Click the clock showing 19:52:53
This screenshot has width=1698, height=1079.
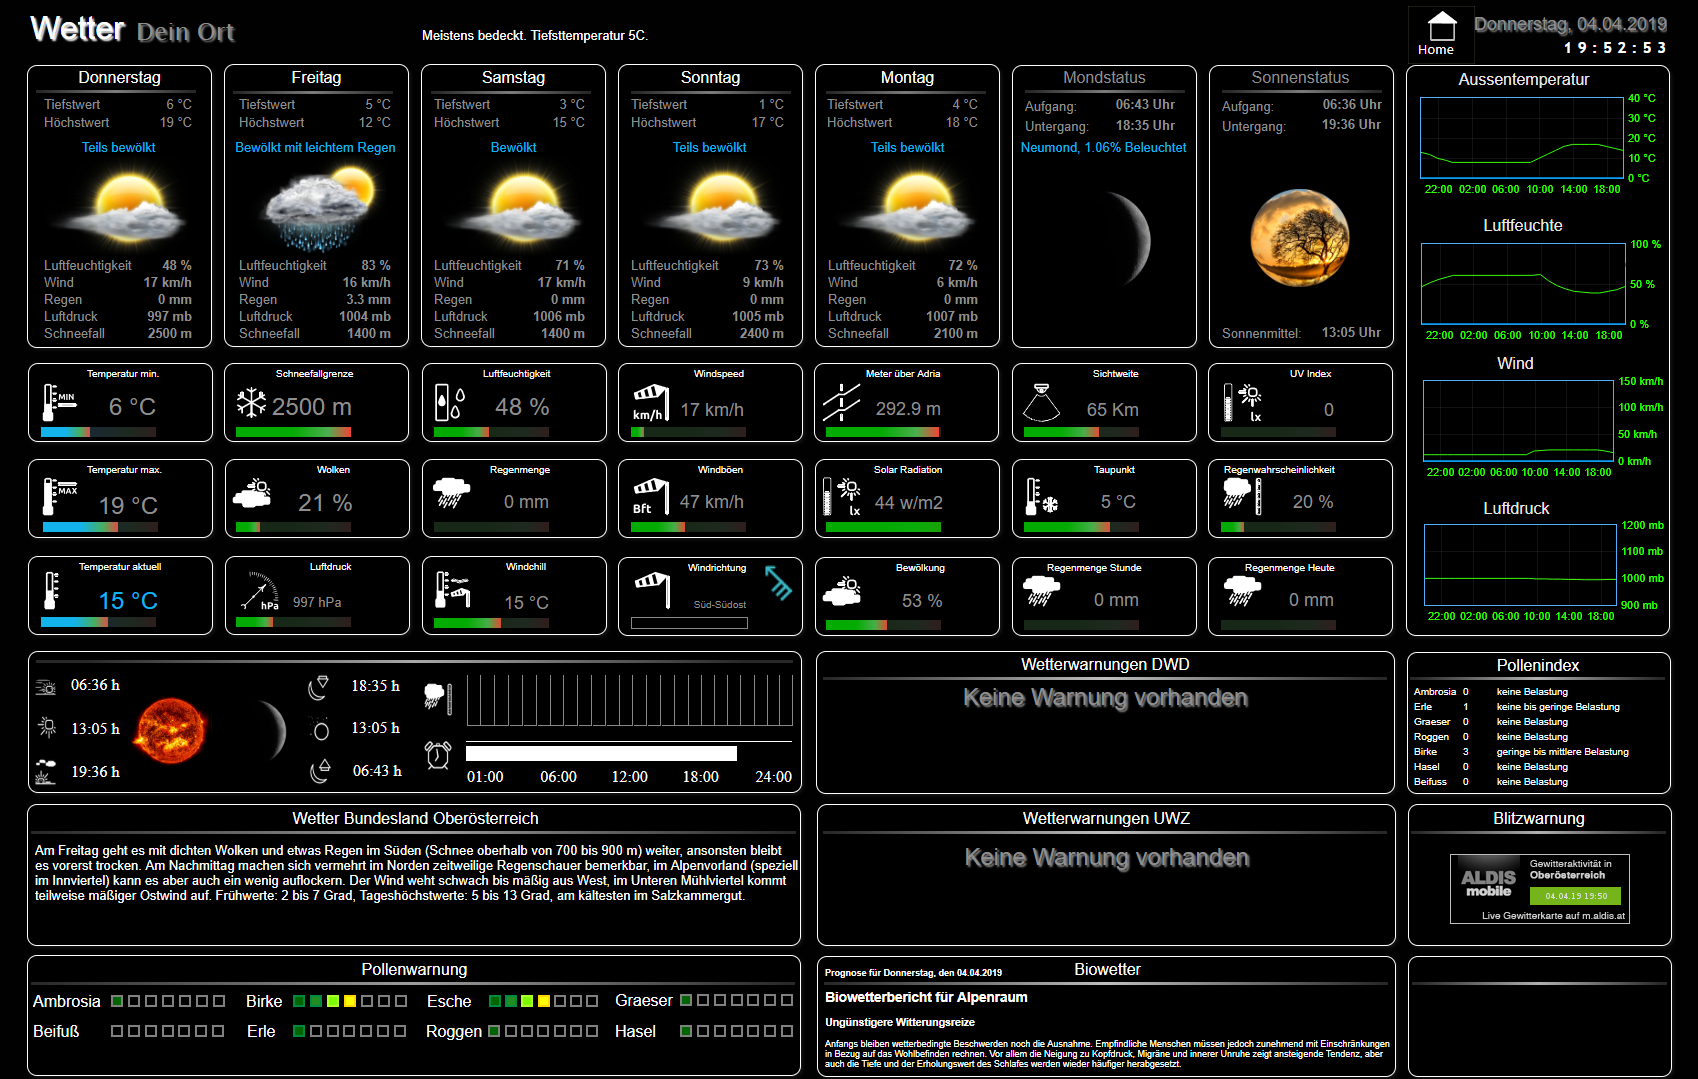1616,48
